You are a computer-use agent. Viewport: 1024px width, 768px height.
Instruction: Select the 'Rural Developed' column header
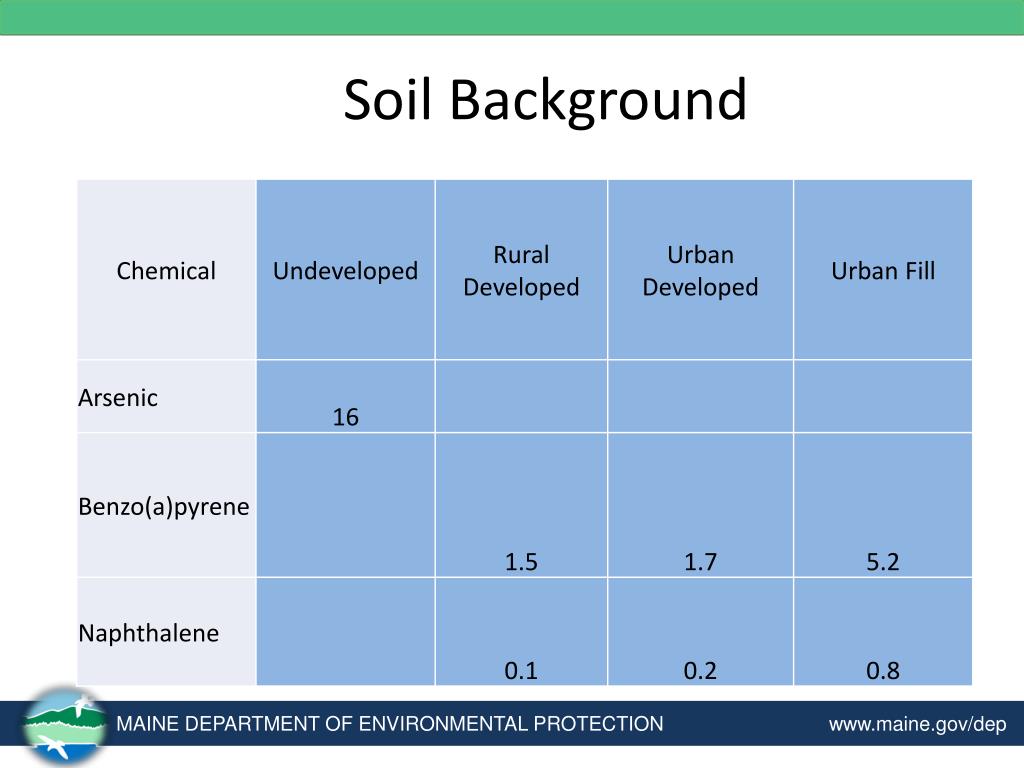pos(521,270)
